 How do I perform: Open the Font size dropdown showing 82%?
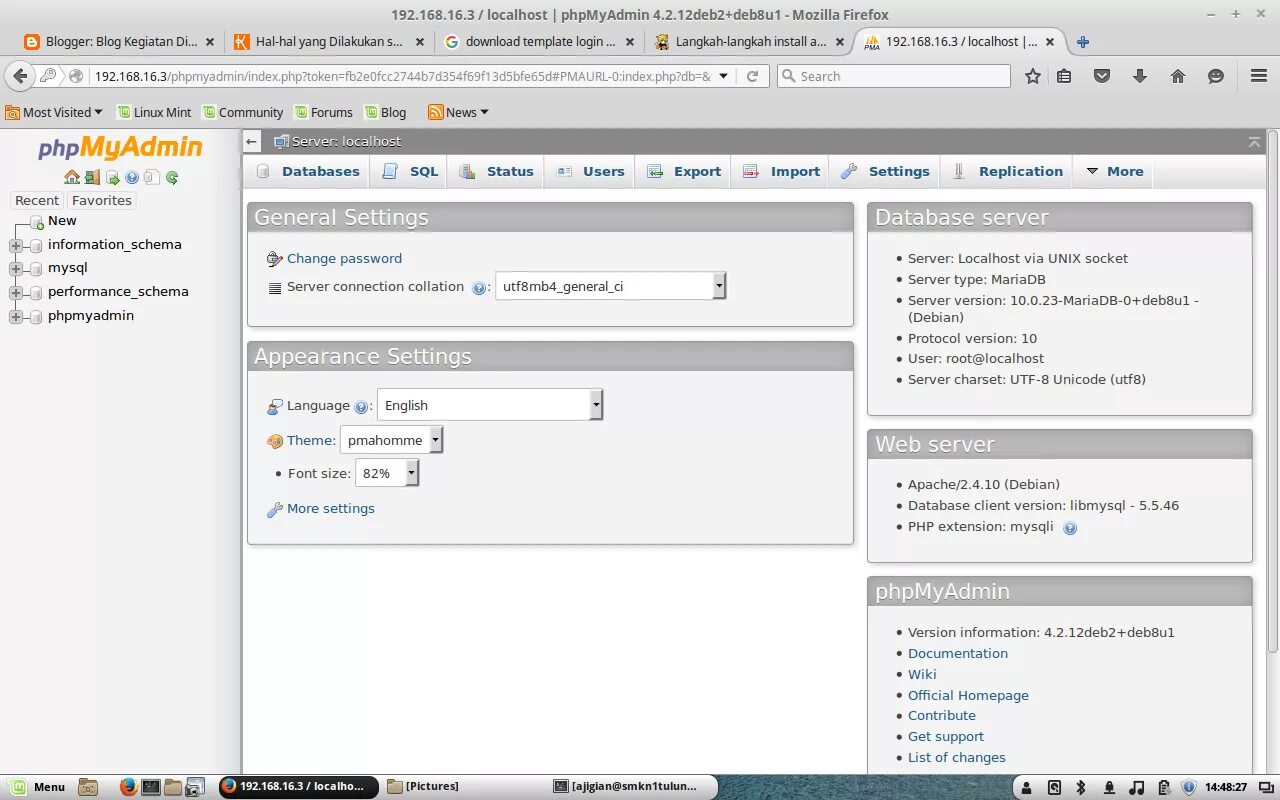point(387,473)
